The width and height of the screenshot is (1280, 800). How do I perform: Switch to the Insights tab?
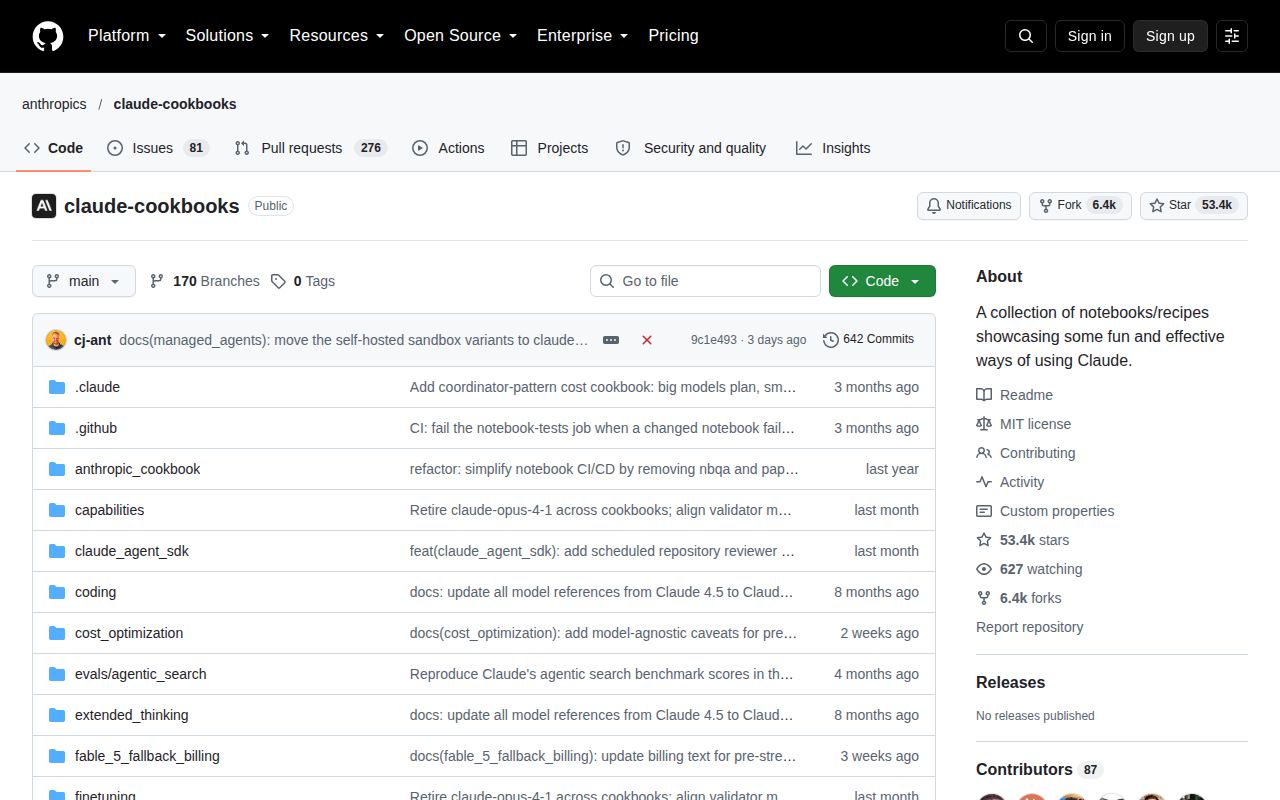(x=833, y=148)
